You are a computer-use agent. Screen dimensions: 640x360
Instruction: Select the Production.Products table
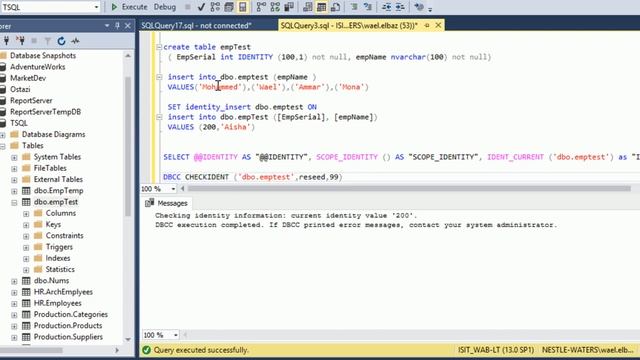[68, 325]
